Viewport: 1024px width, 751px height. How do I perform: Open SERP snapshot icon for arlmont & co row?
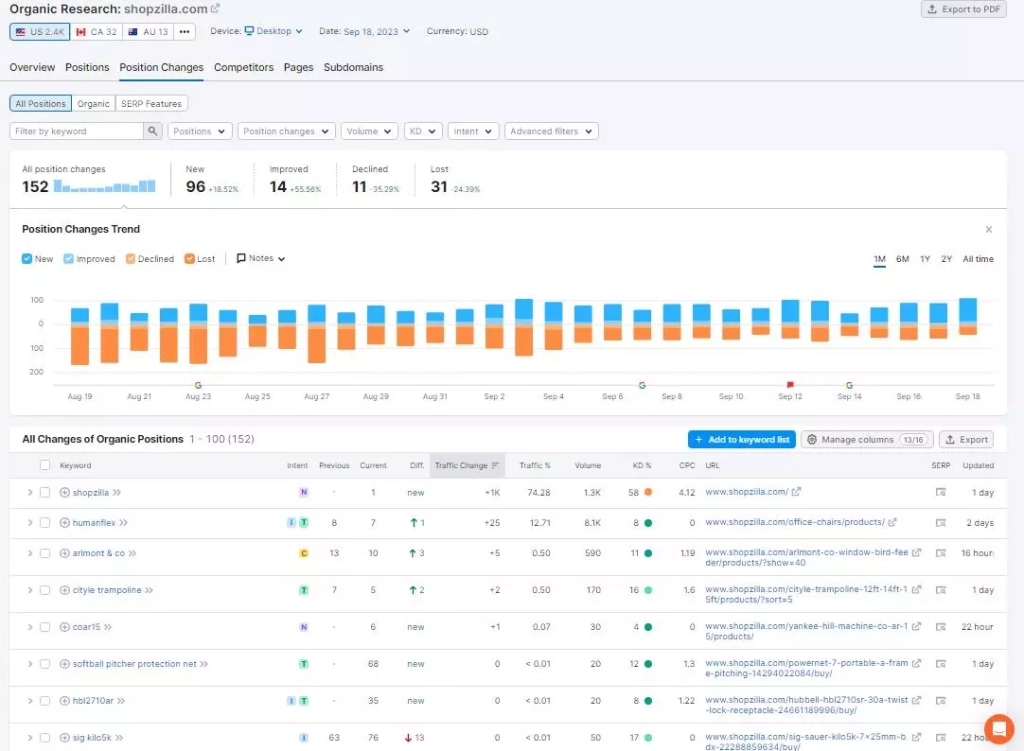click(x=940, y=553)
